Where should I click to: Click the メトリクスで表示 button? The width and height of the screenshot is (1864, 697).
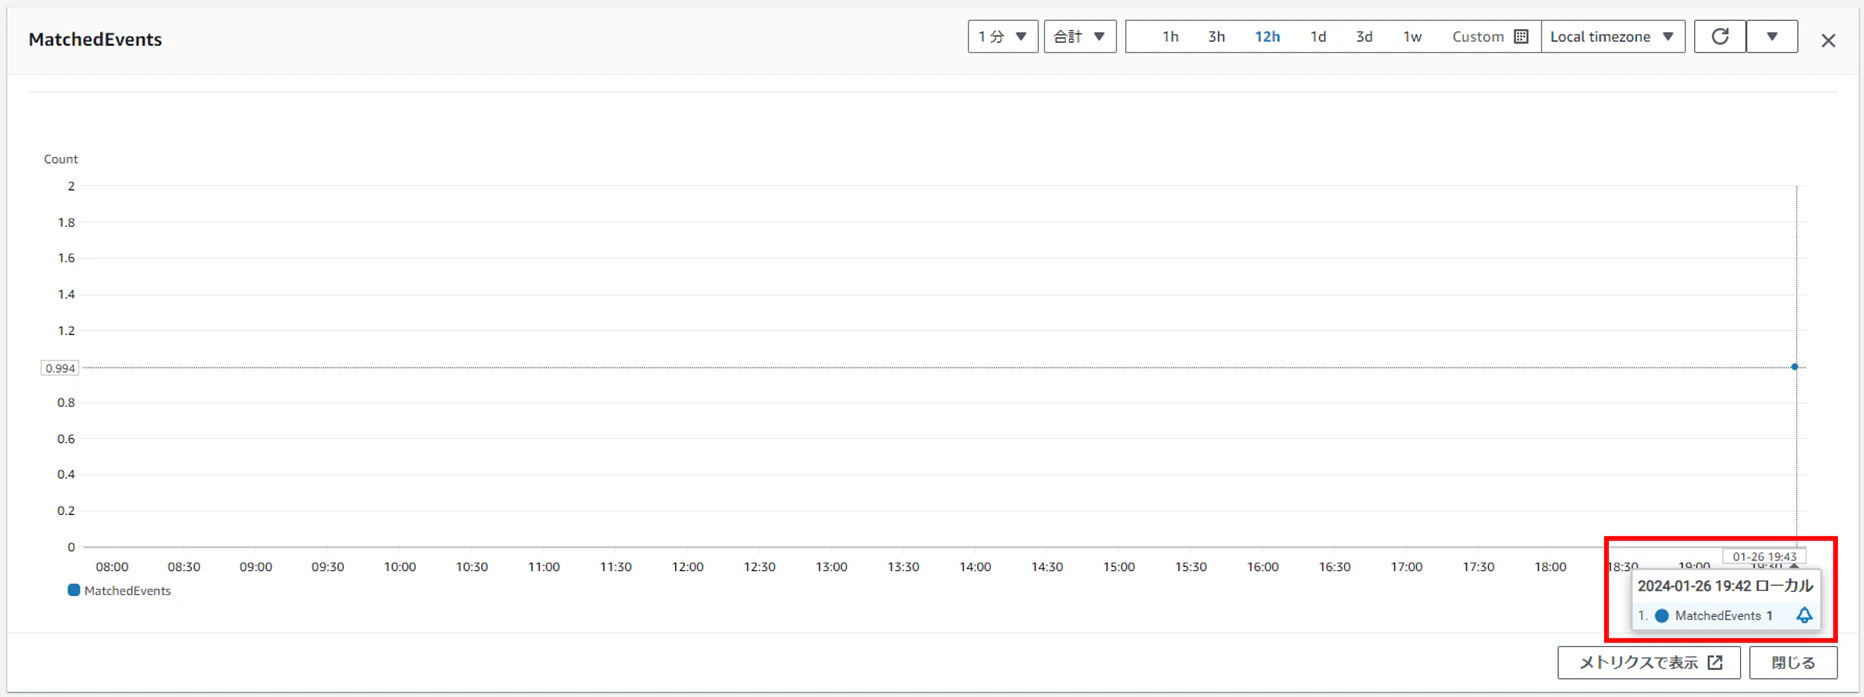[1649, 662]
